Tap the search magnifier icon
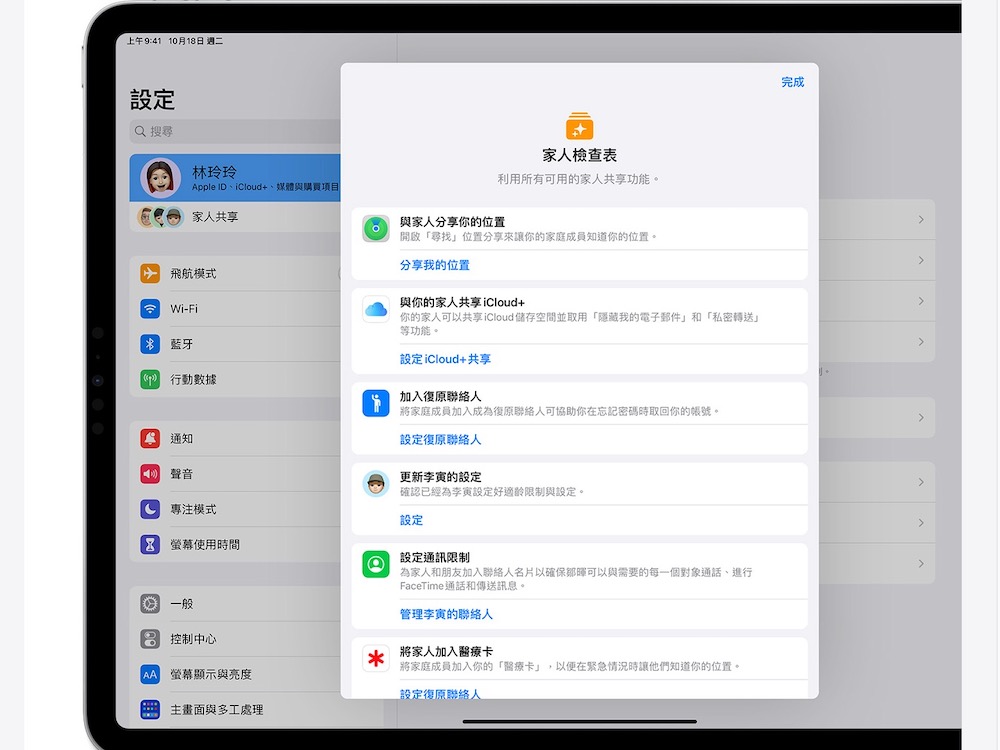This screenshot has height=750, width=1000. tap(140, 131)
